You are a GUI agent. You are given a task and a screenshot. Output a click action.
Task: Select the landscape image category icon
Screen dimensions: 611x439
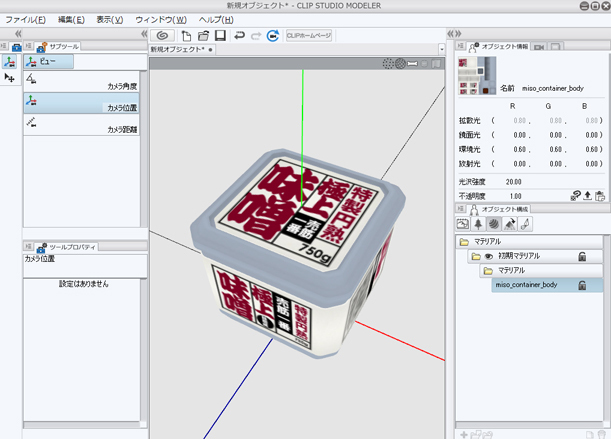pos(463,224)
